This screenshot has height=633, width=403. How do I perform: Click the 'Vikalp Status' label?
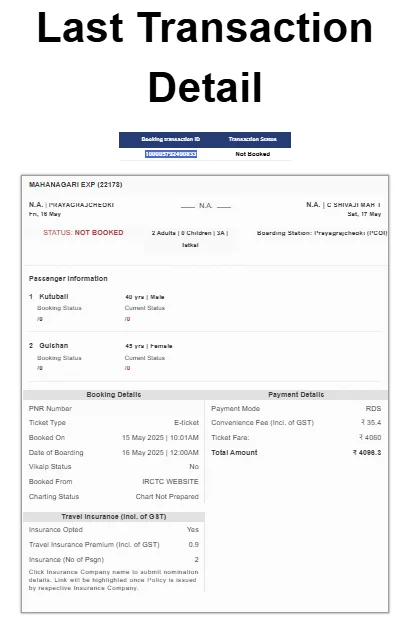50,467
